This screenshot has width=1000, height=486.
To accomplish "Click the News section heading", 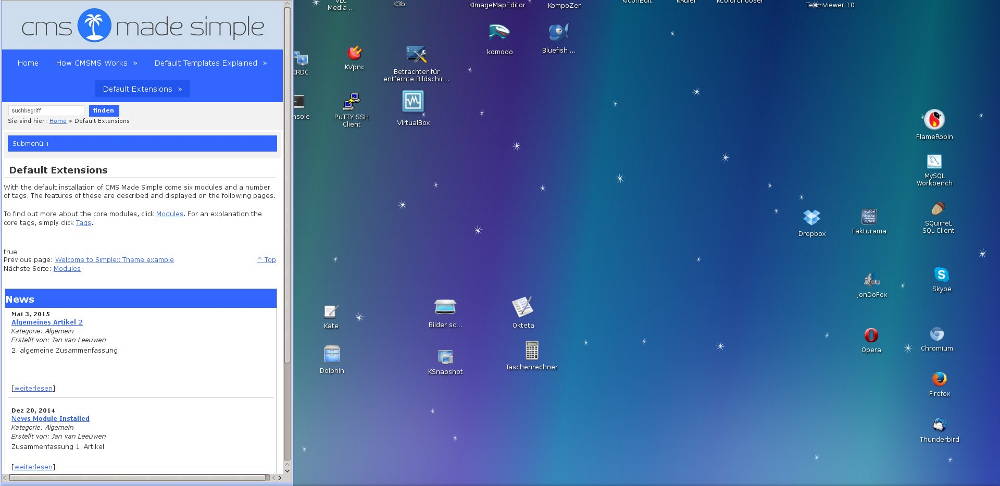I will coord(20,299).
